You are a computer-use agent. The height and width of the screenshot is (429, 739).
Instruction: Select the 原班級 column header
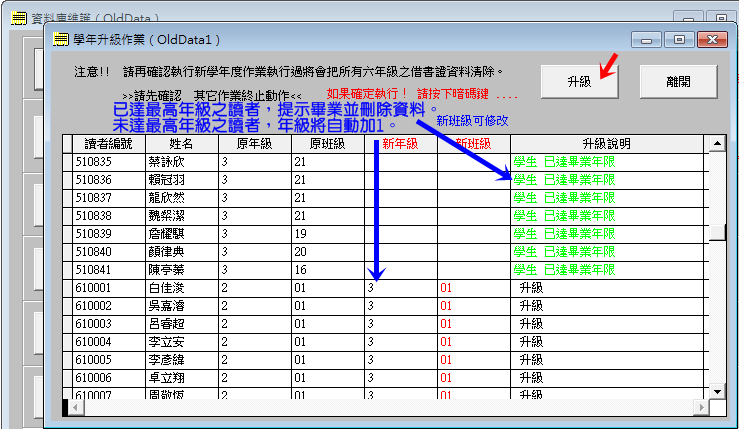pyautogui.click(x=328, y=144)
